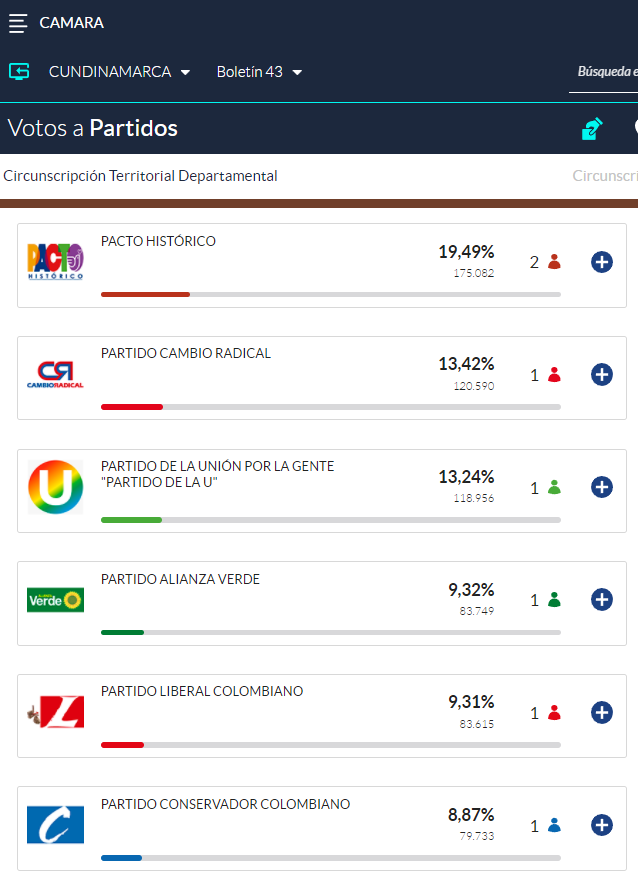Expand Partido Cambio Radical plus button

[x=602, y=375]
